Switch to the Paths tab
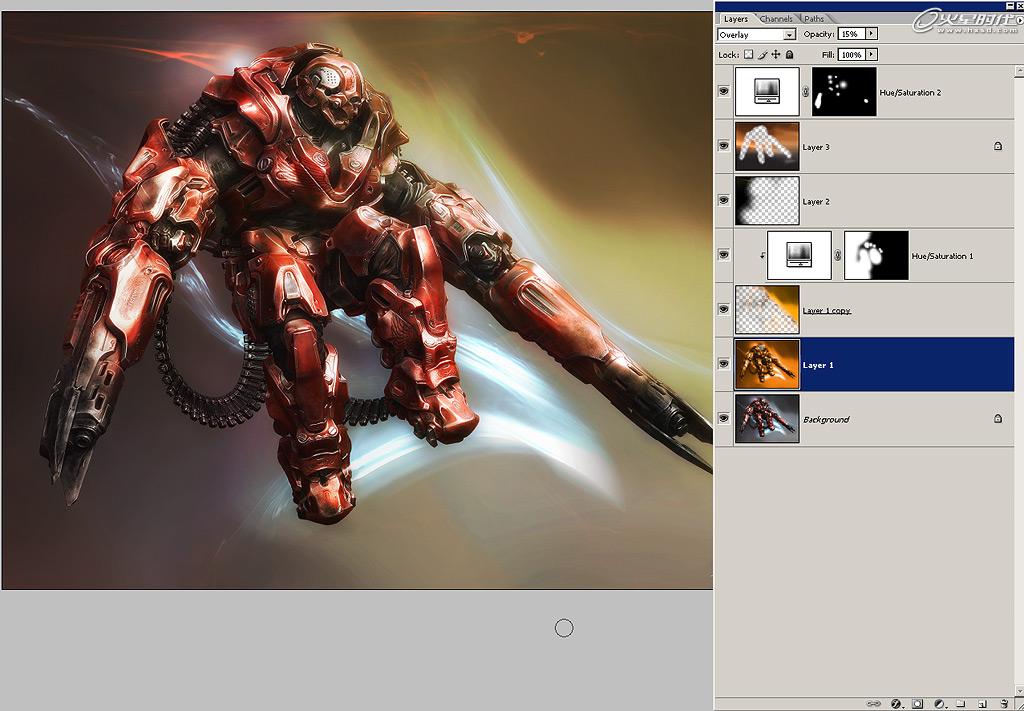The height and width of the screenshot is (711, 1024). [814, 19]
